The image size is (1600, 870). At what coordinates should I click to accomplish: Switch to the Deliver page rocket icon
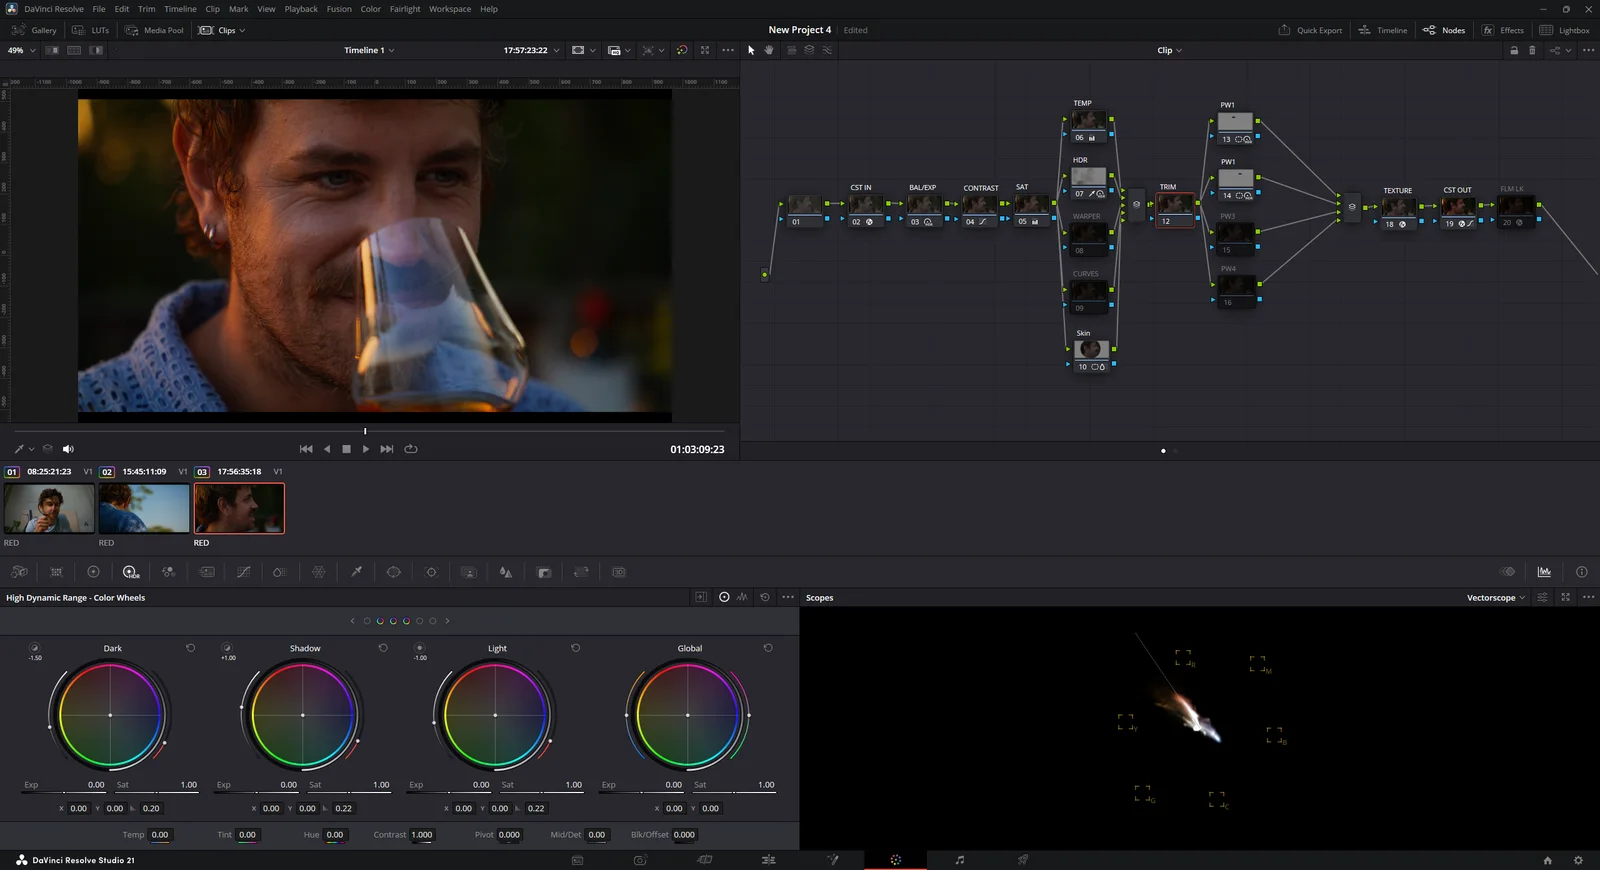[x=1022, y=860]
